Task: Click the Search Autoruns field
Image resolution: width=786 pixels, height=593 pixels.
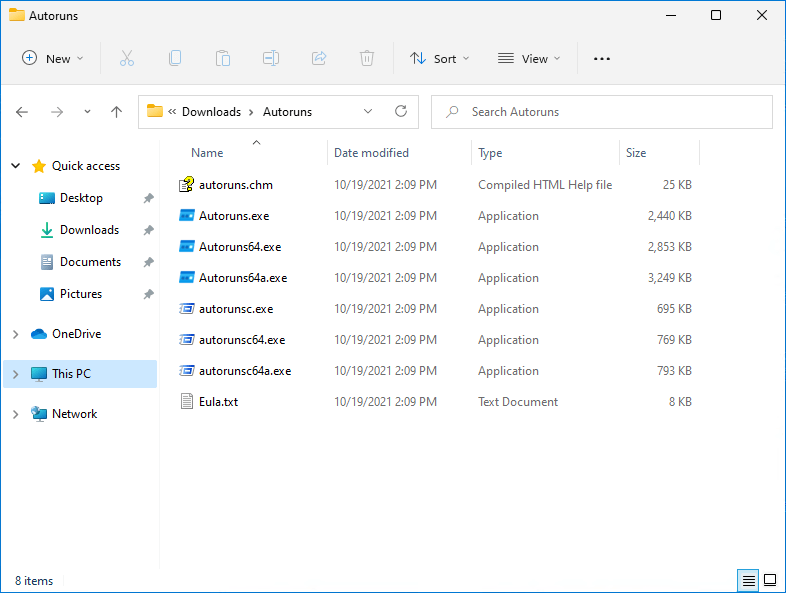Action: [602, 112]
